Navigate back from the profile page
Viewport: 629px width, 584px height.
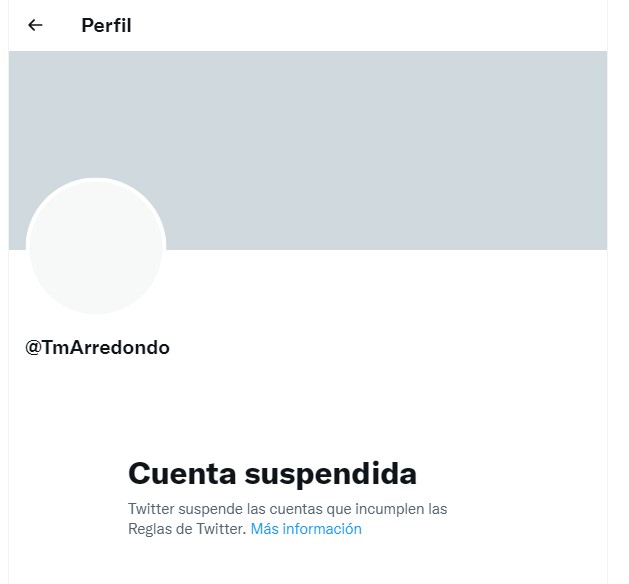(35, 25)
